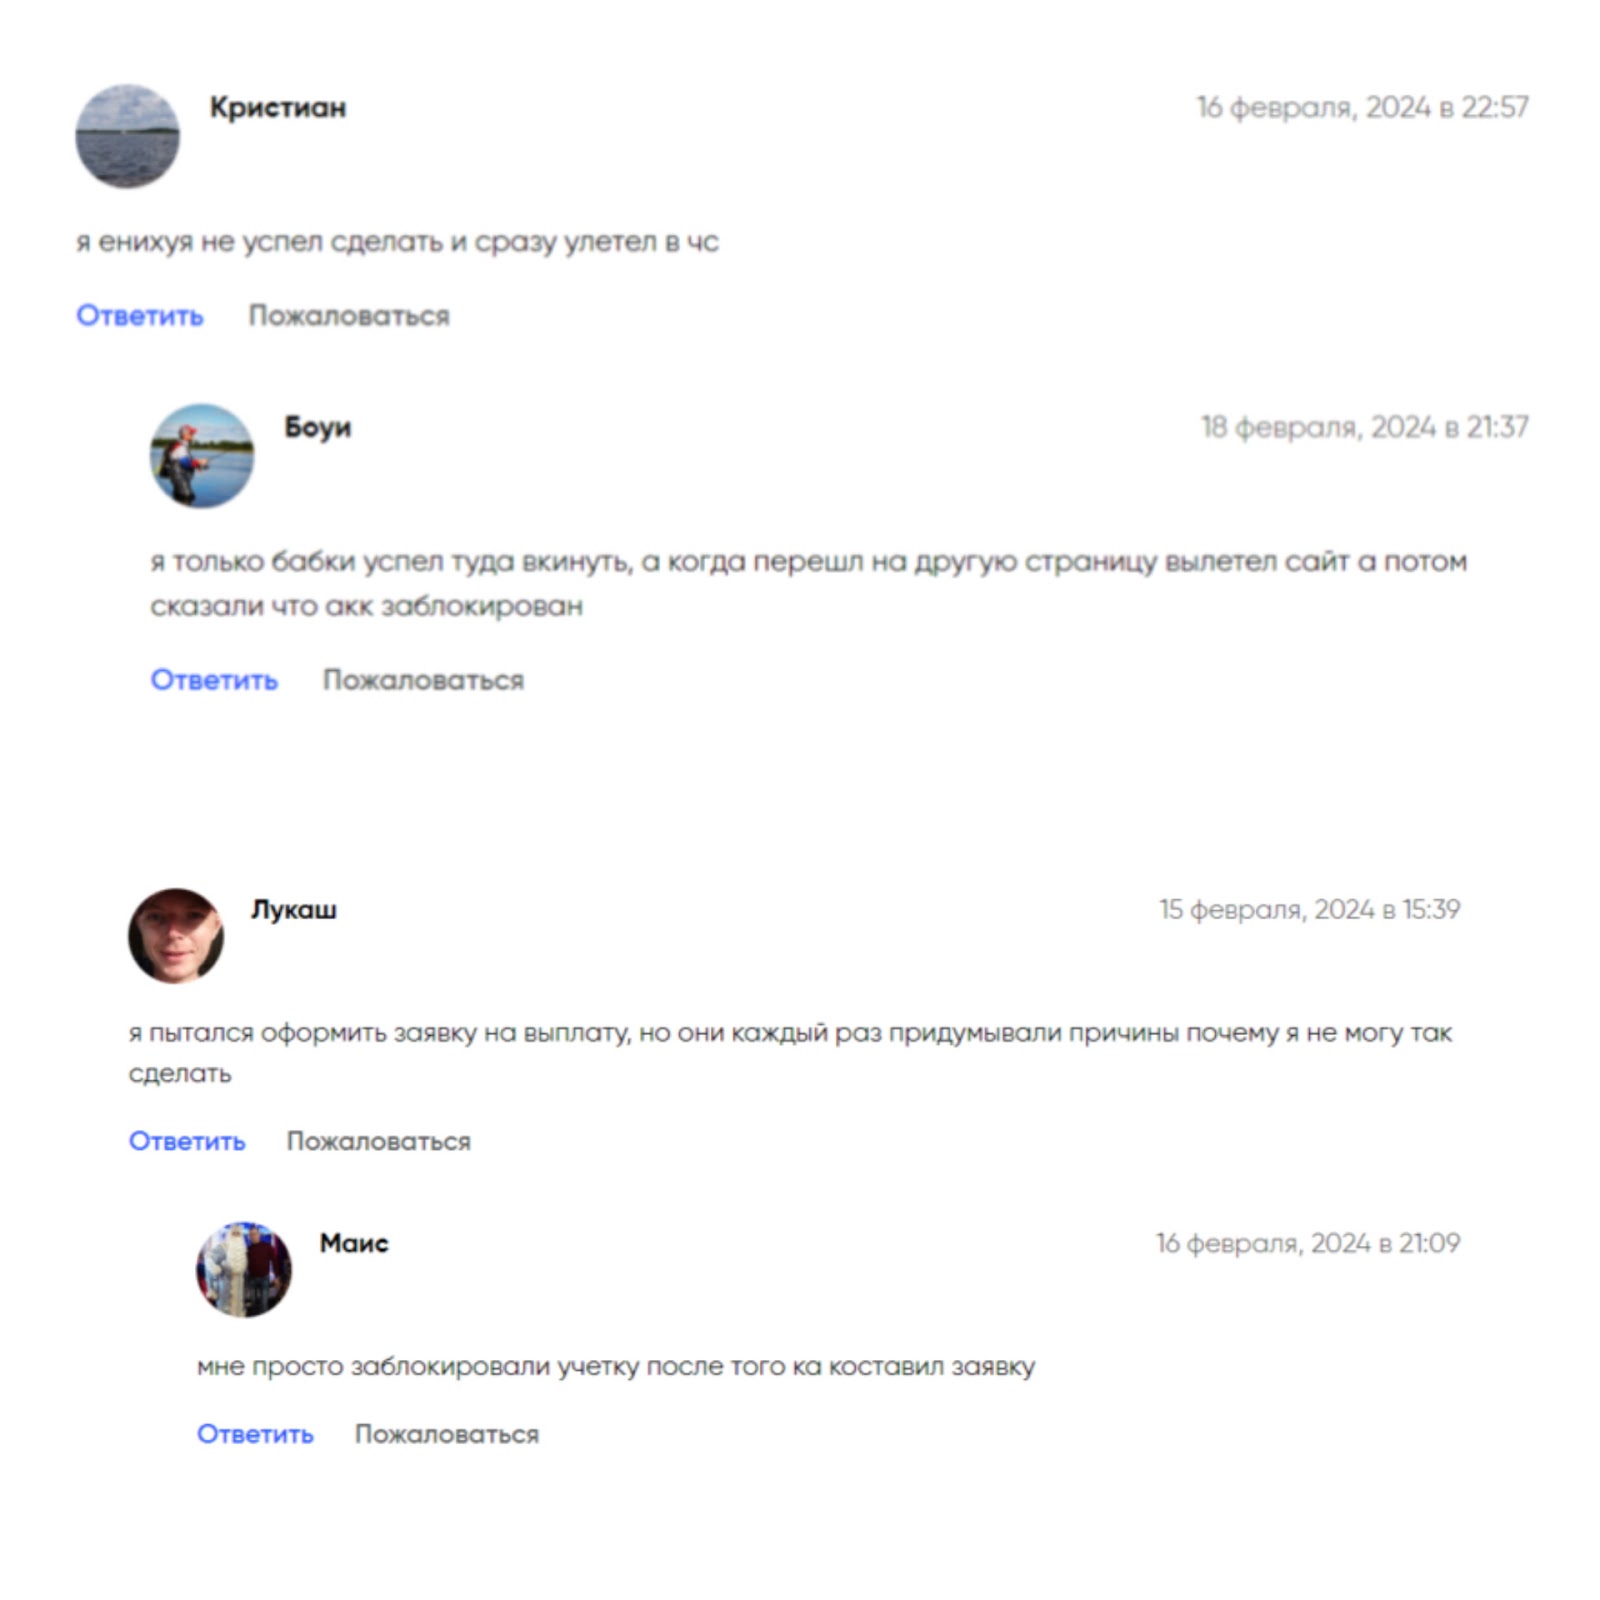Open Лукаш's face avatar picture
1600x1600 pixels.
(x=176, y=936)
